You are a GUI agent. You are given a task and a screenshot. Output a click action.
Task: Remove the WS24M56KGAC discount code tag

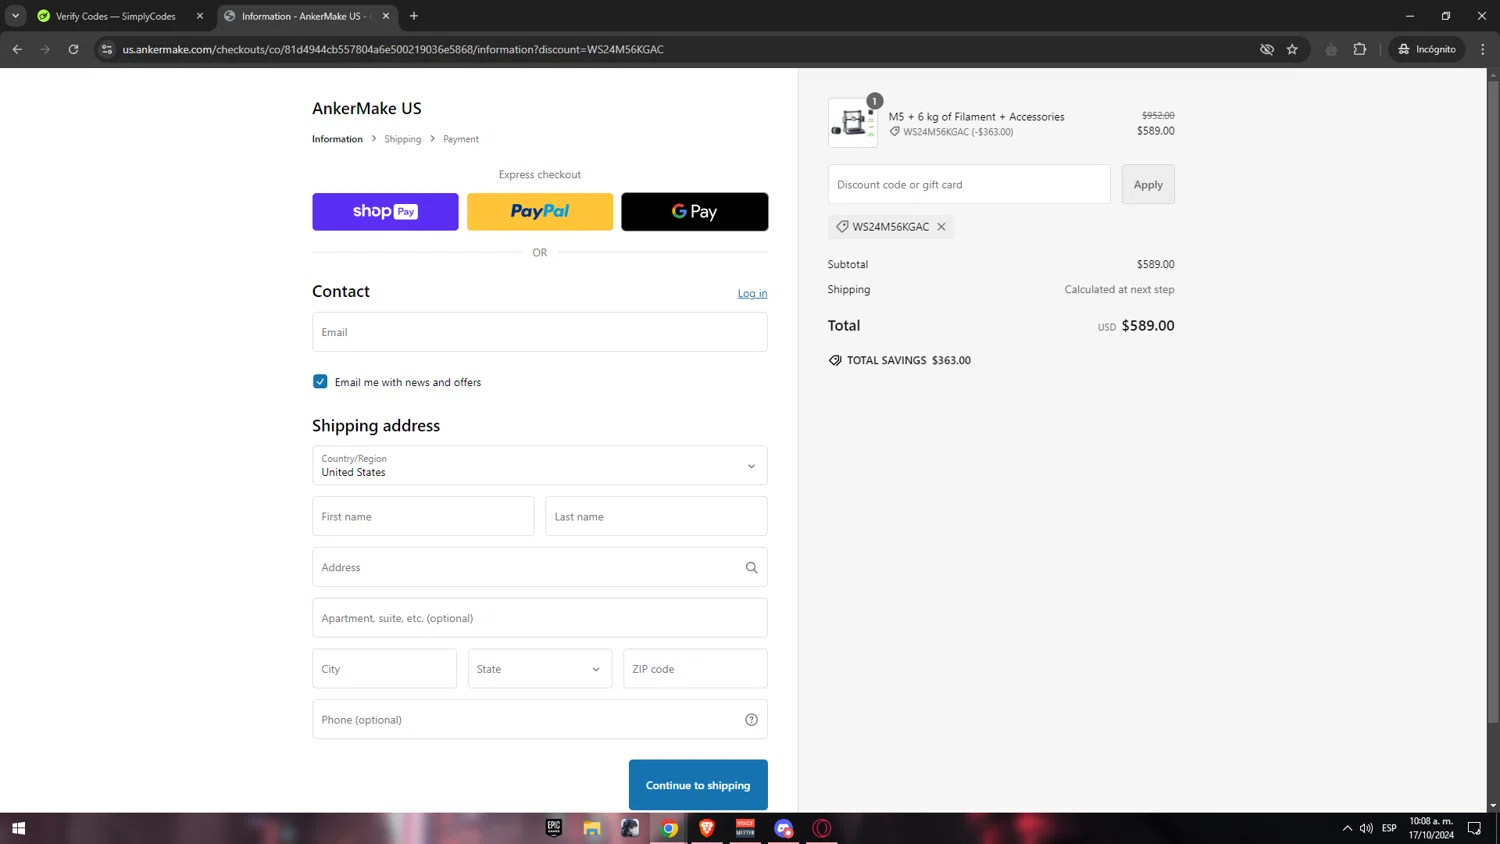pyautogui.click(x=941, y=227)
